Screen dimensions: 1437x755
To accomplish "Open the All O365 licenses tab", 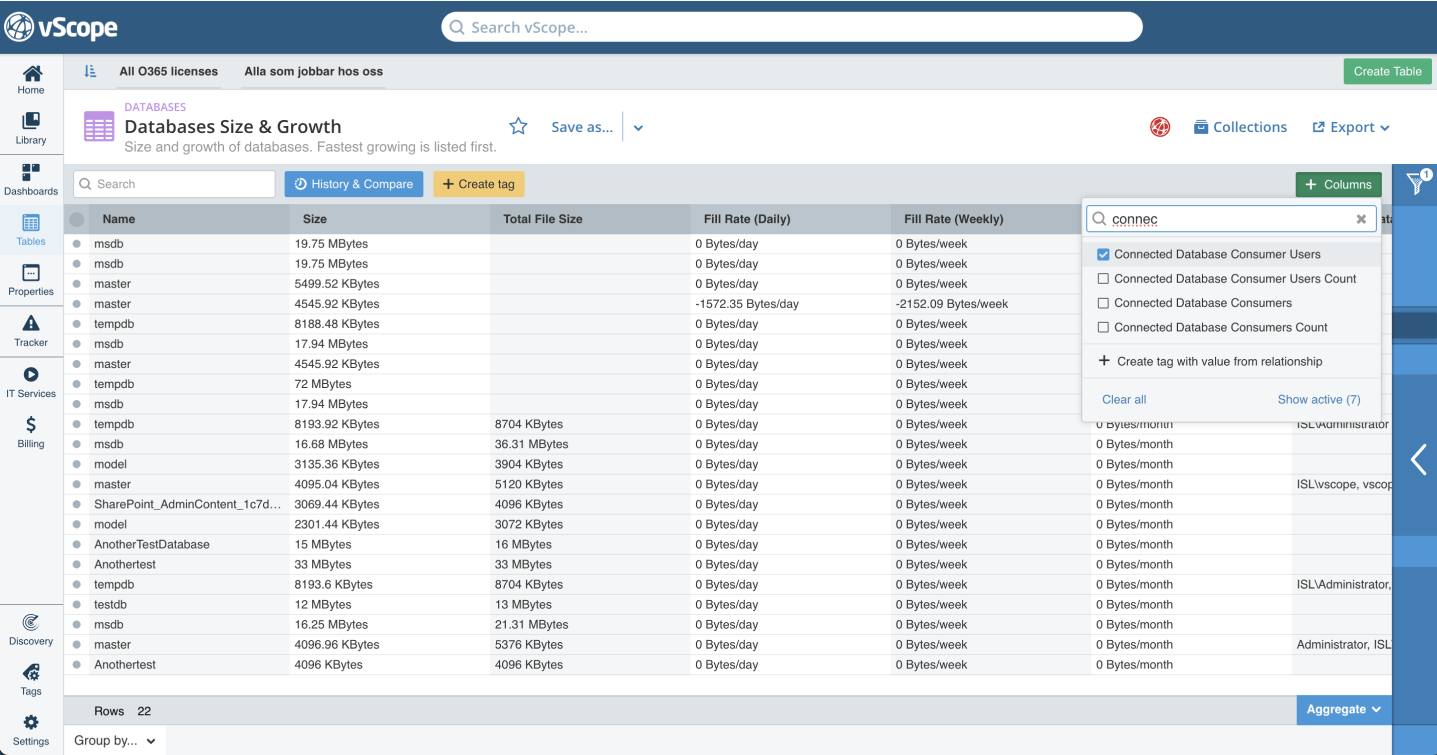I will click(168, 71).
